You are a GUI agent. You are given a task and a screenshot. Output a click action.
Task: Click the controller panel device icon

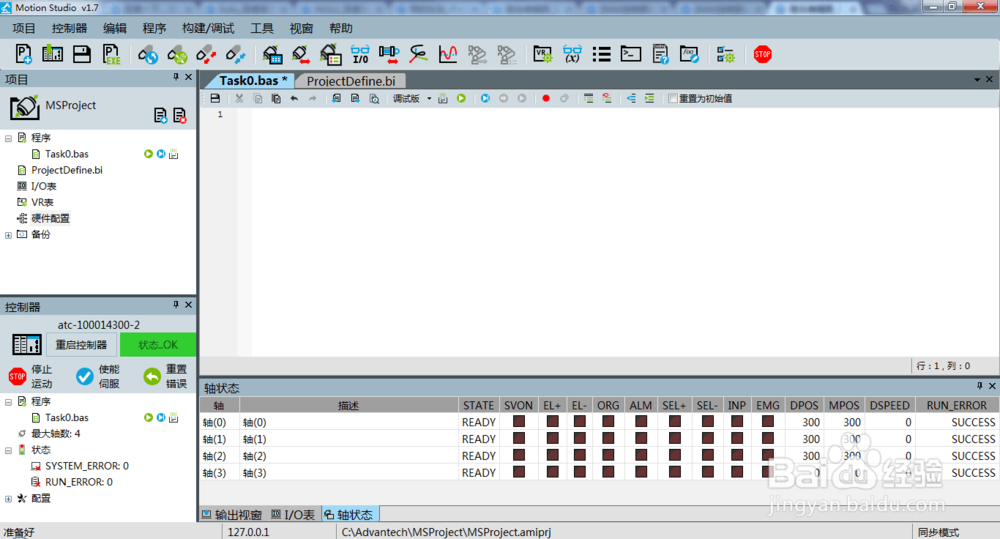(27, 344)
